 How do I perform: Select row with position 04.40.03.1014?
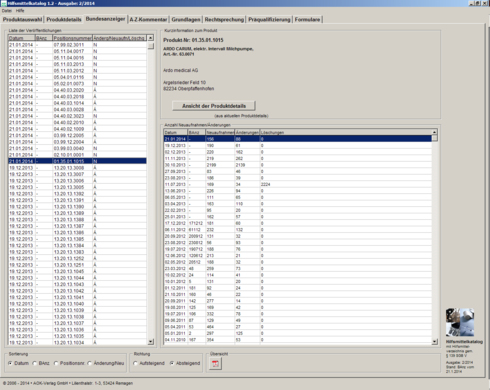(x=77, y=103)
